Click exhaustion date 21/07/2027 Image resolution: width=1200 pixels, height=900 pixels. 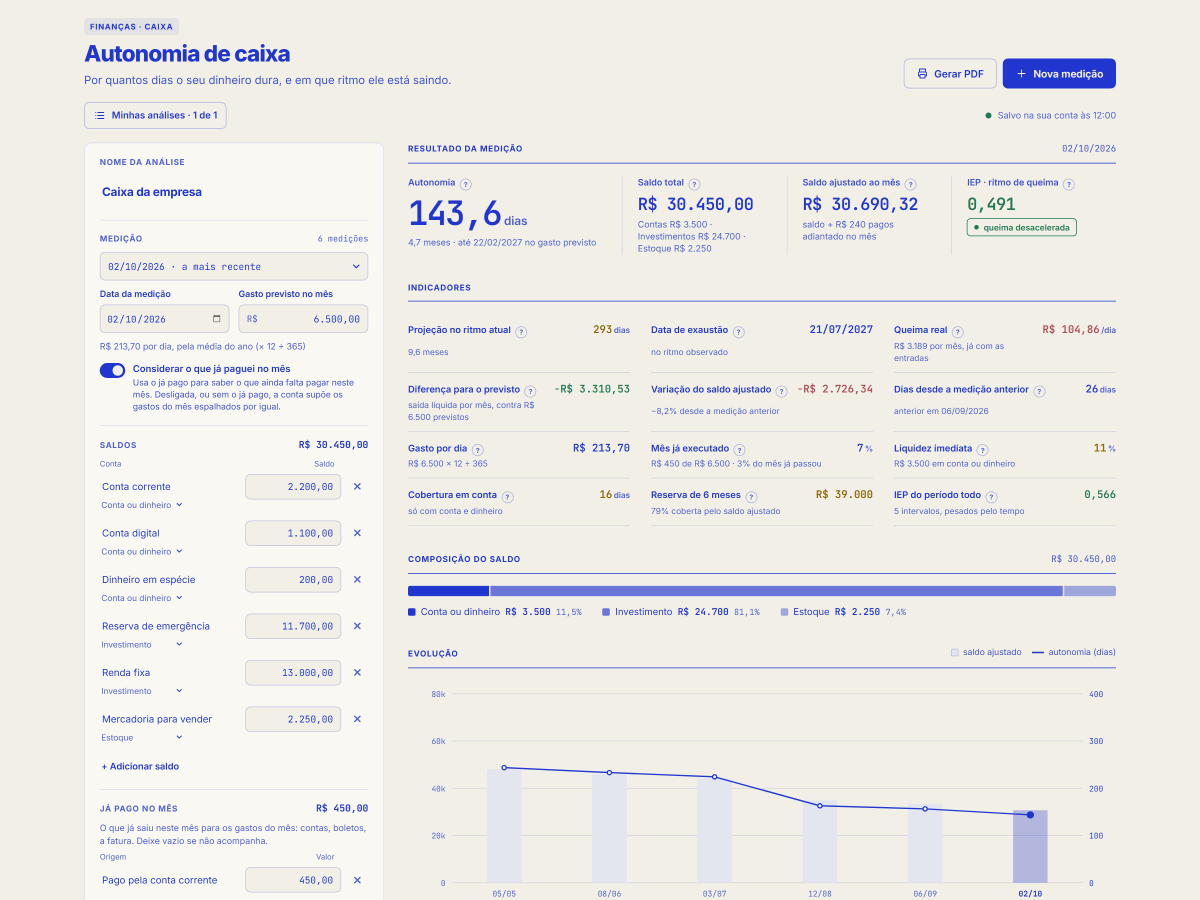pyautogui.click(x=841, y=329)
